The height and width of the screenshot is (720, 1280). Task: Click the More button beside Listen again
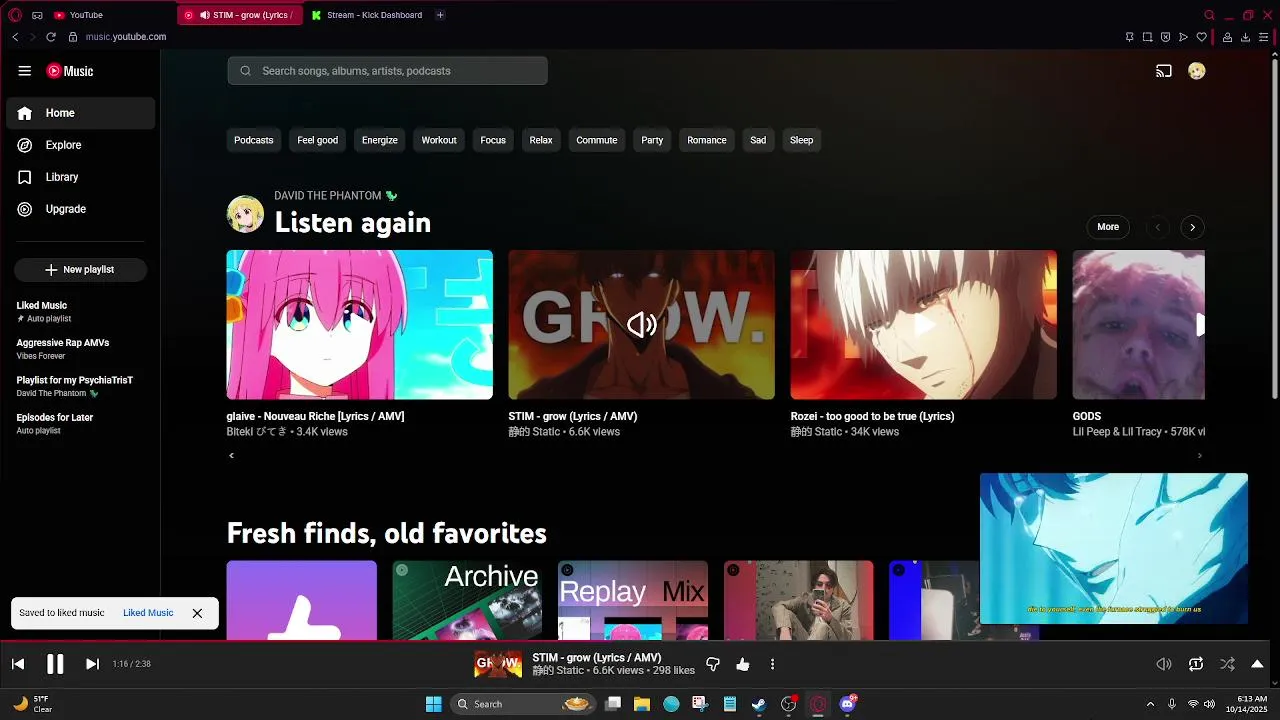pos(1108,227)
